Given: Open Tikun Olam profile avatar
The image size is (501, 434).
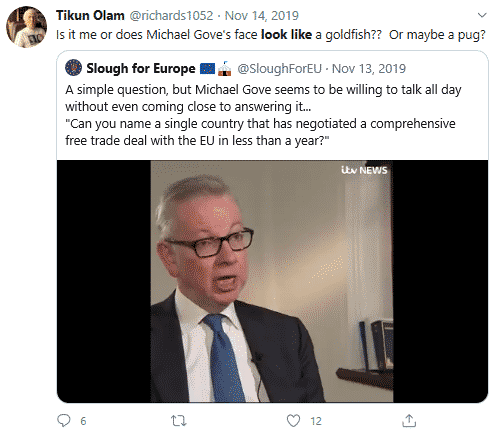Looking at the screenshot, I should point(27,27).
